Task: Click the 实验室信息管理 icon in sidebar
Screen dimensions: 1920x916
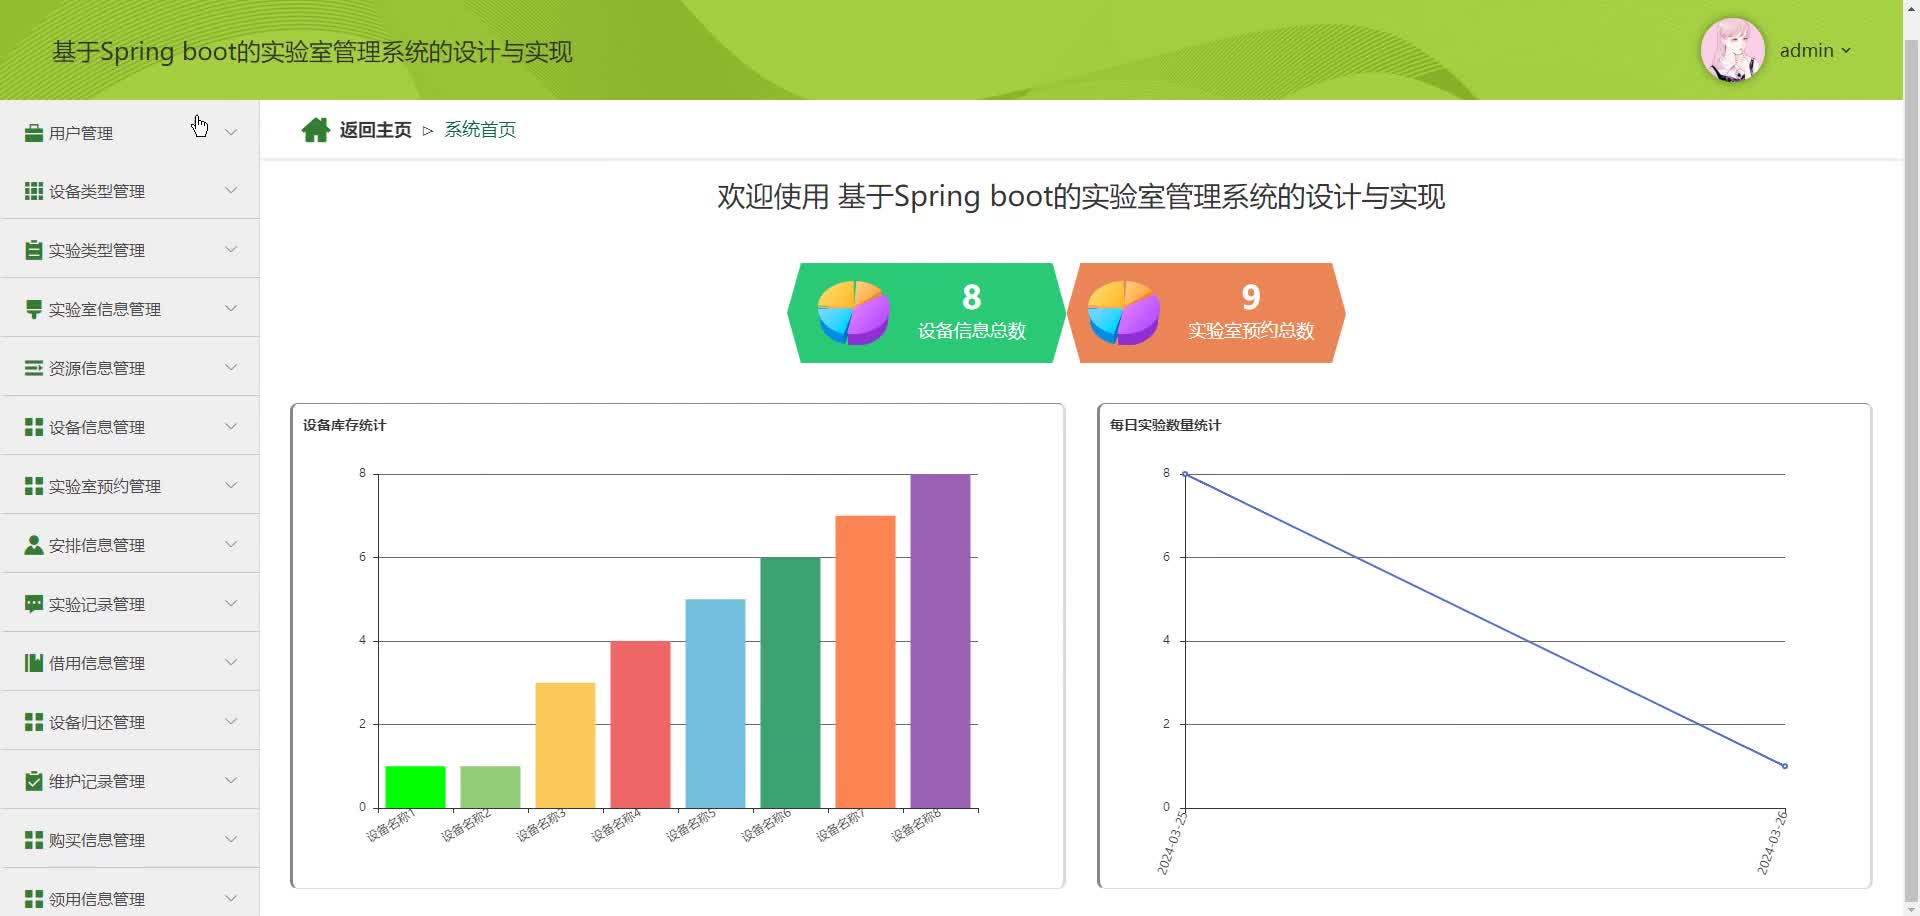Action: (34, 309)
